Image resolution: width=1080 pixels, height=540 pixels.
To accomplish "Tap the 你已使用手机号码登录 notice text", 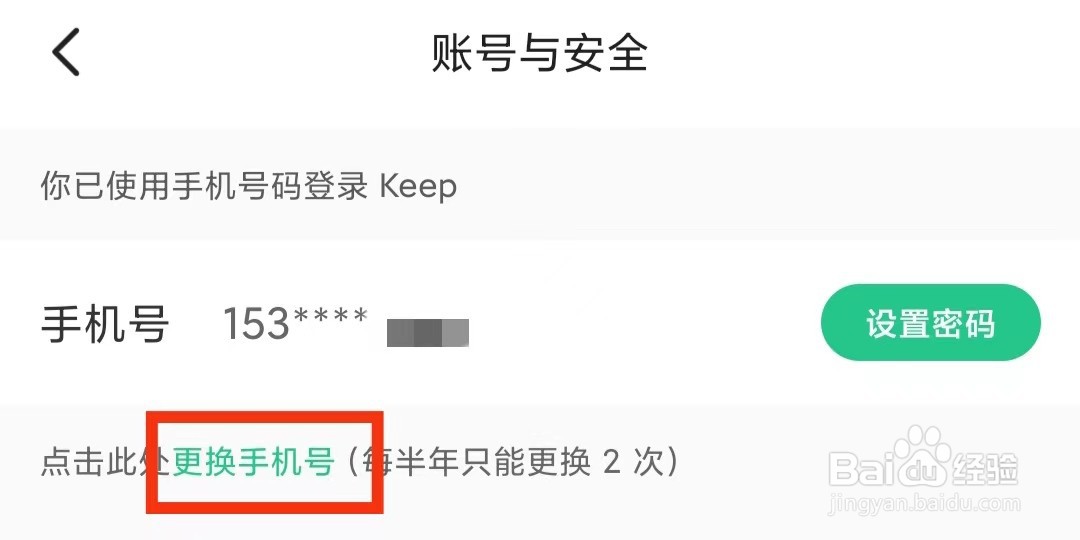I will [204, 187].
